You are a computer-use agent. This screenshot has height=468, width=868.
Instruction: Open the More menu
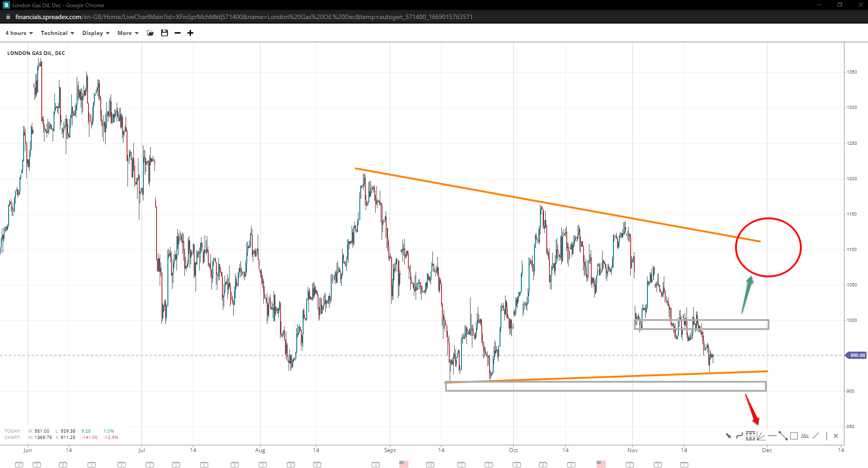coord(127,33)
